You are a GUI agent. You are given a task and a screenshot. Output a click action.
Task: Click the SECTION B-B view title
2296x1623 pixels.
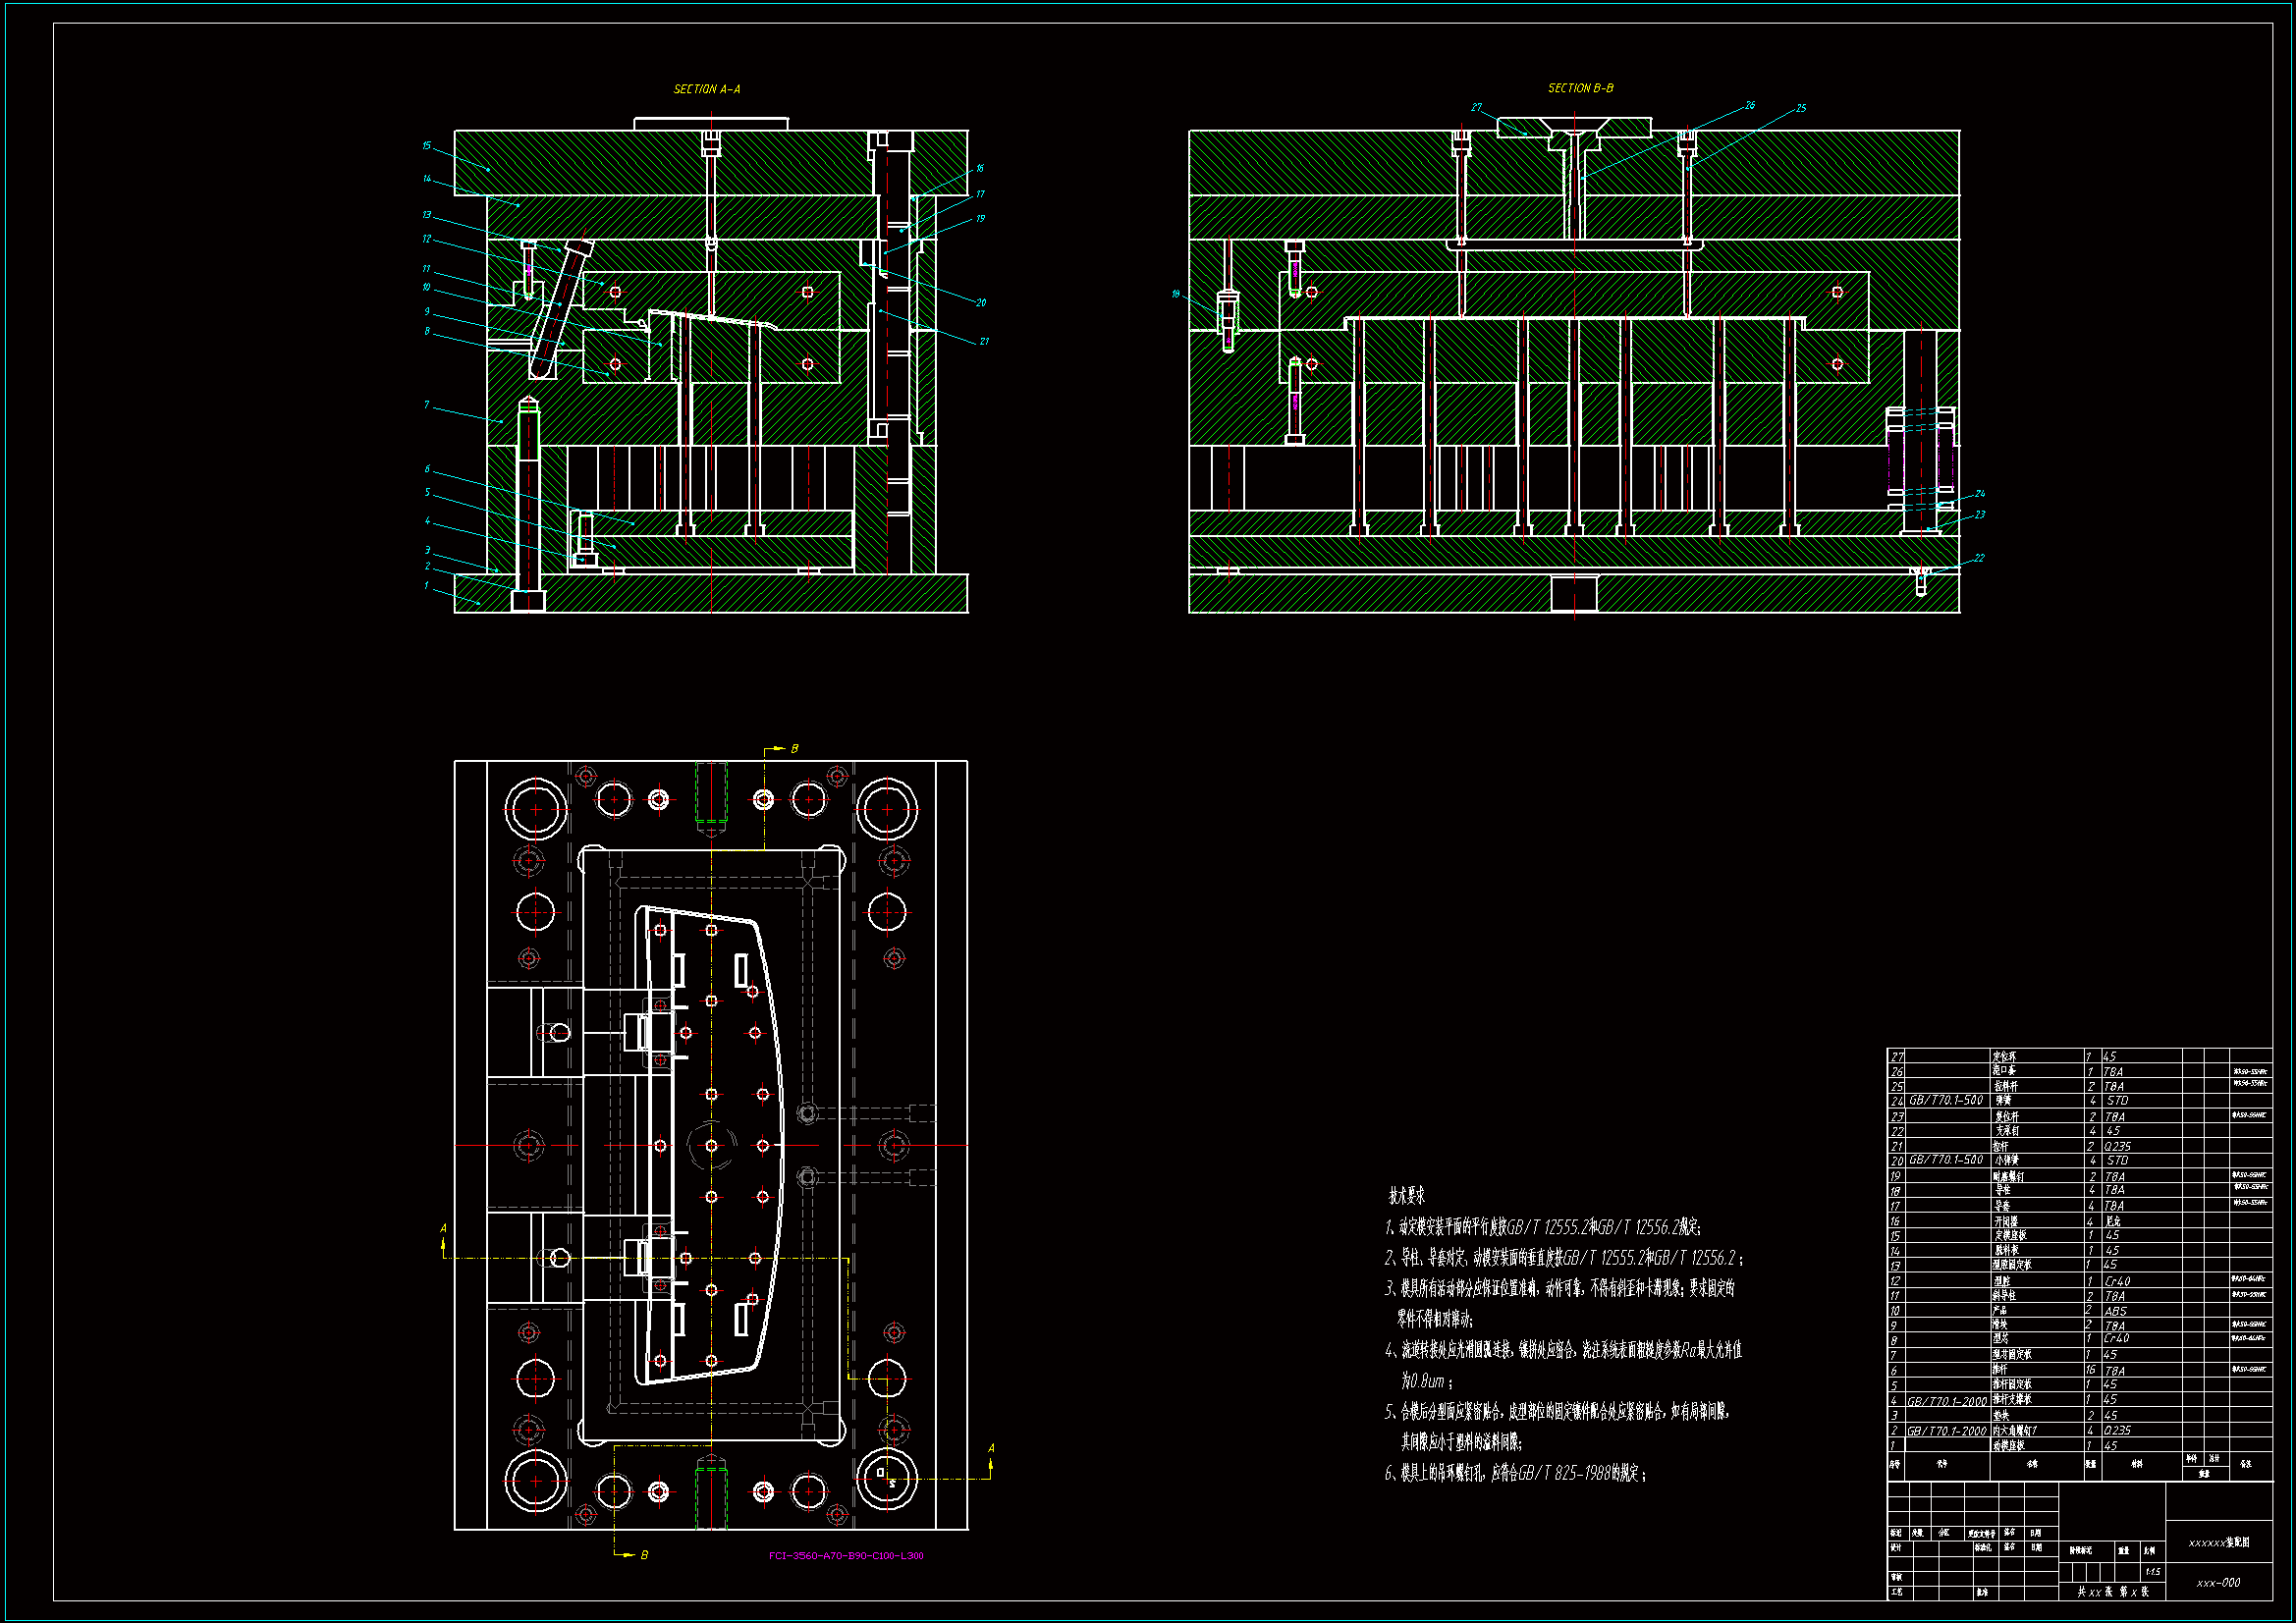(x=1580, y=88)
